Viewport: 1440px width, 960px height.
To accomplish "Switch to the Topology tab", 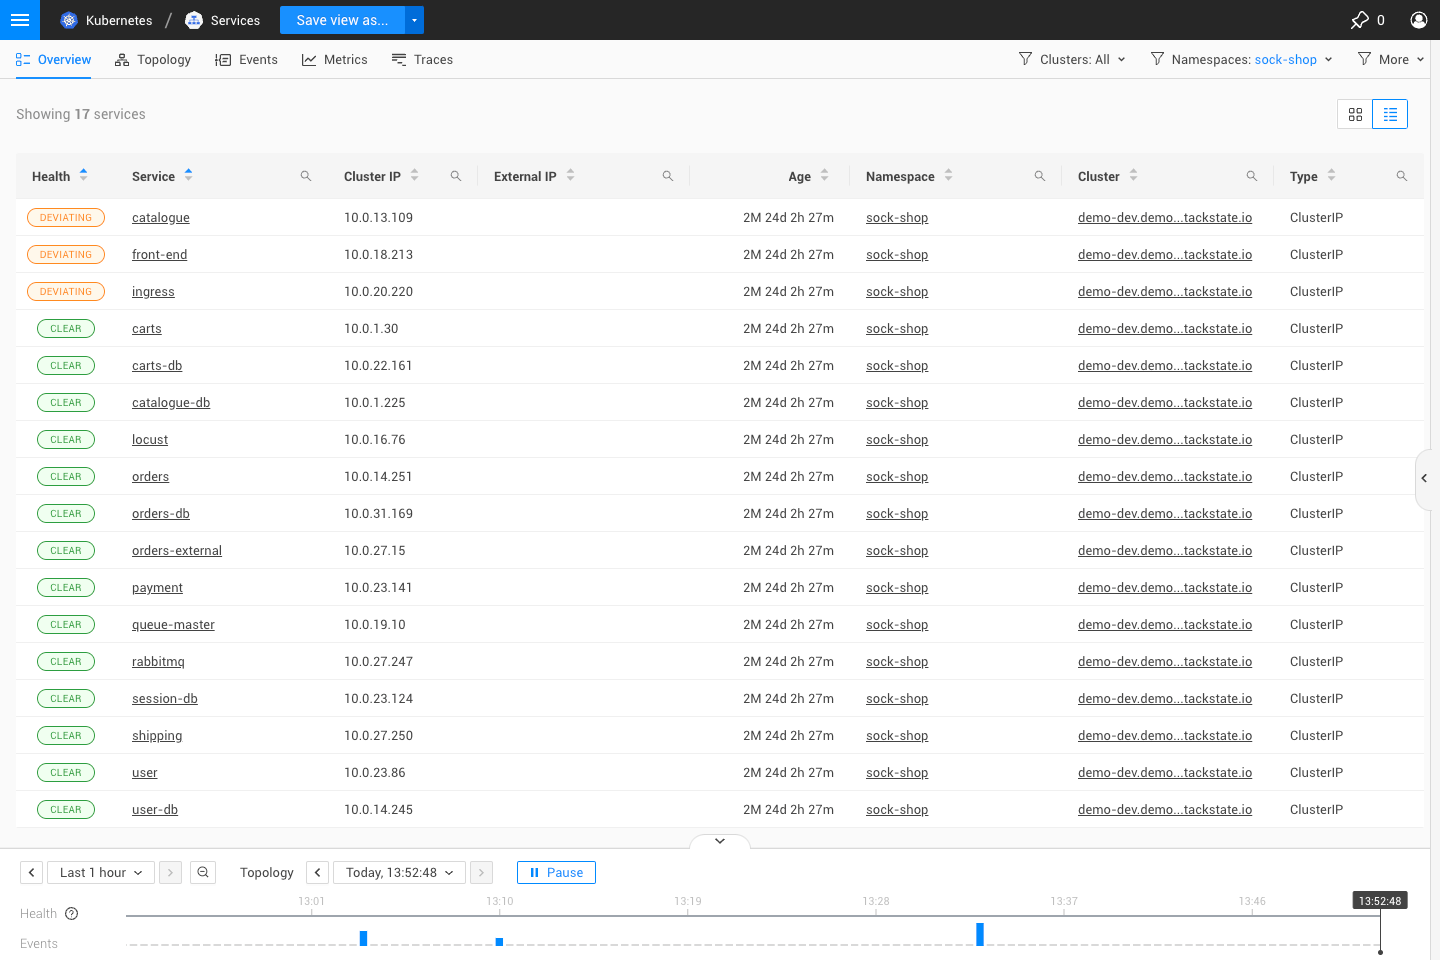I will 152,59.
